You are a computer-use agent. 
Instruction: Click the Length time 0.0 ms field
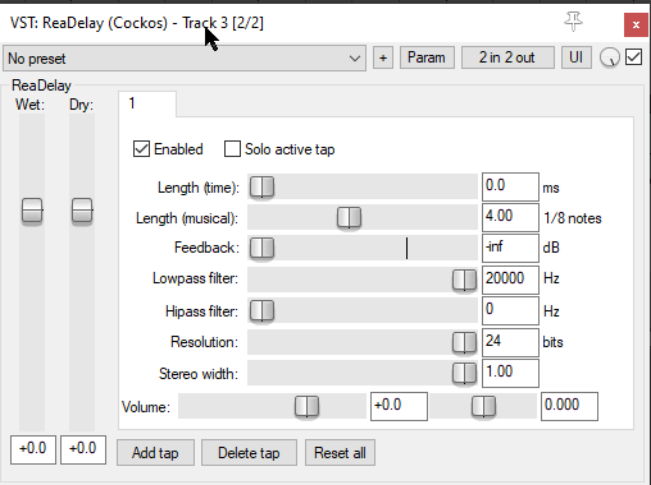point(510,187)
